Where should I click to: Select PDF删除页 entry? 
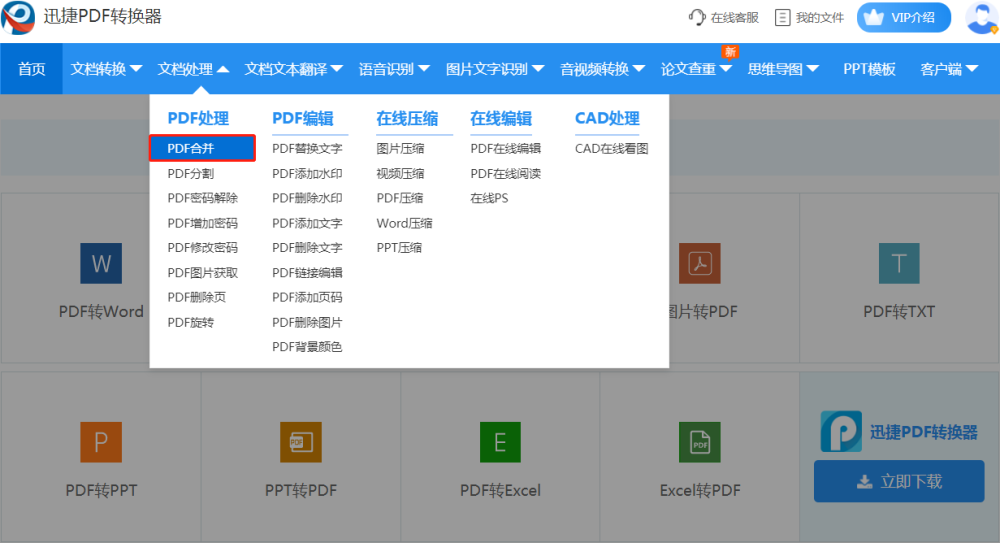tap(196, 297)
